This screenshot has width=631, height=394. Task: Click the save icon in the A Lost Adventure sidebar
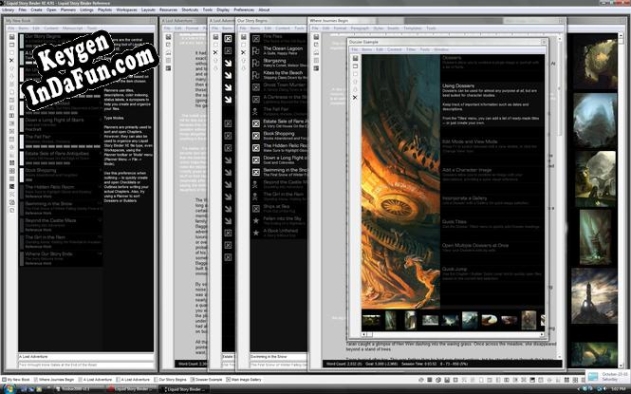coord(168,37)
